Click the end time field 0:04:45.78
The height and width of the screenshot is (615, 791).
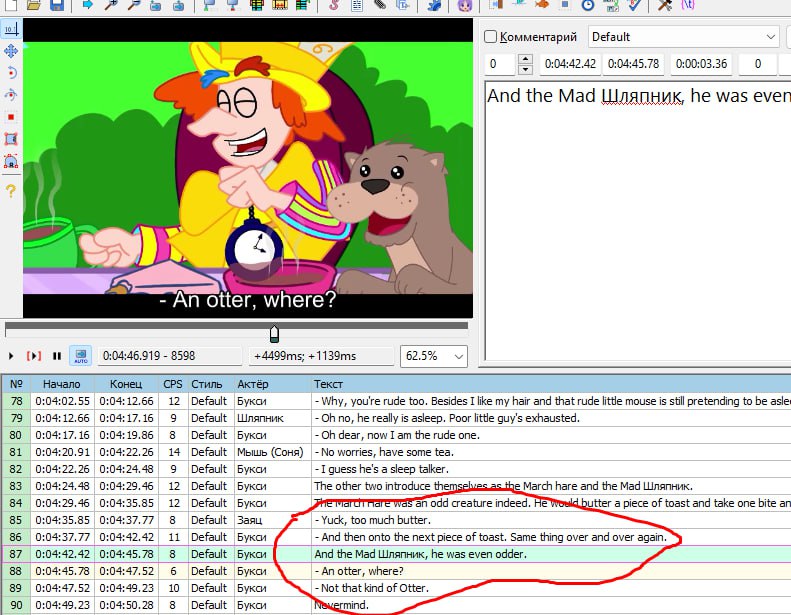coord(634,64)
